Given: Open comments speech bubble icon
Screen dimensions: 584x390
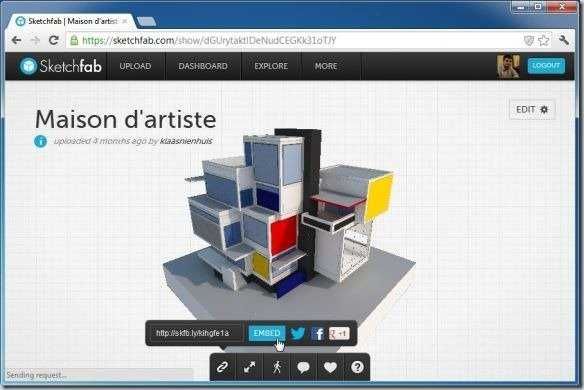Looking at the screenshot, I should (x=304, y=367).
